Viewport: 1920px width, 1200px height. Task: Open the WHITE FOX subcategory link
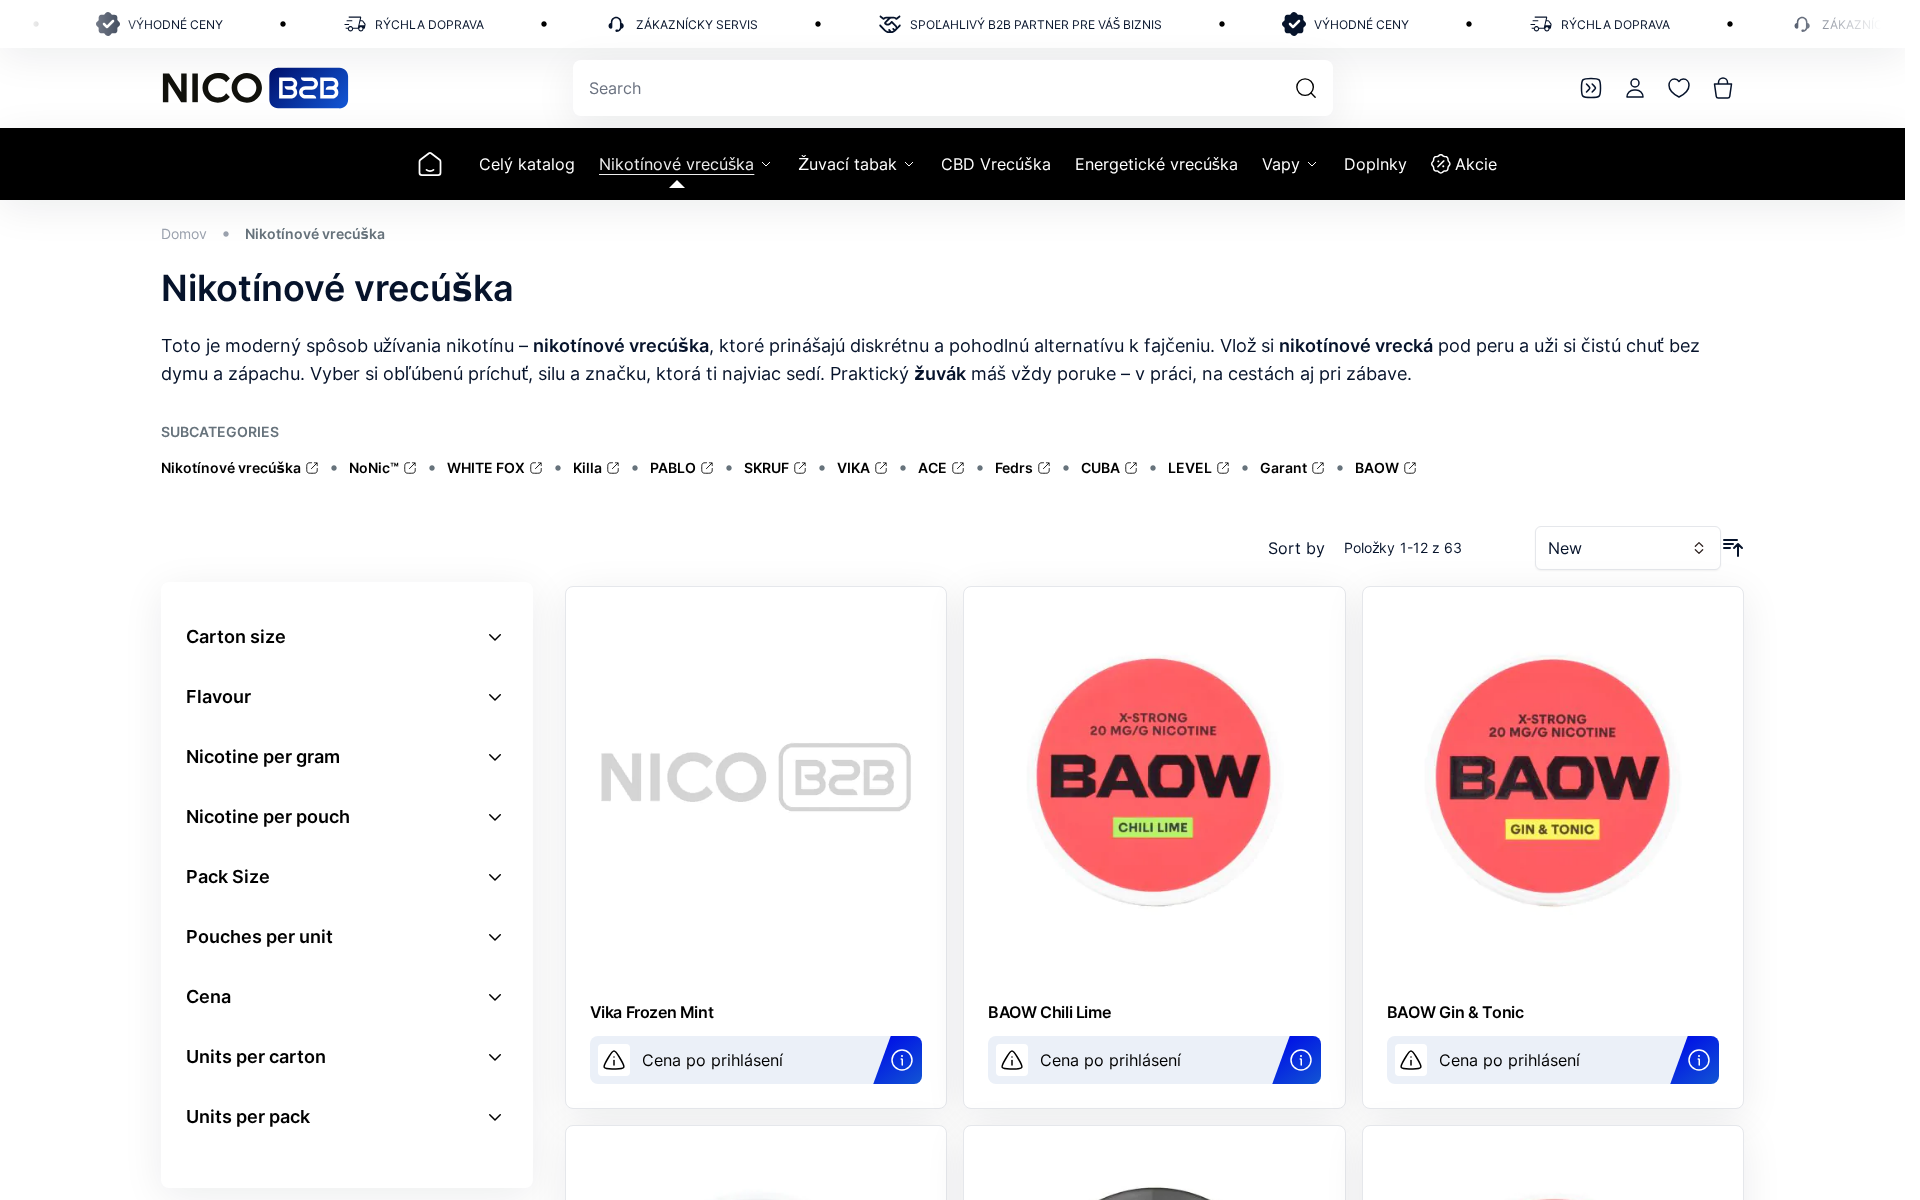pos(485,467)
